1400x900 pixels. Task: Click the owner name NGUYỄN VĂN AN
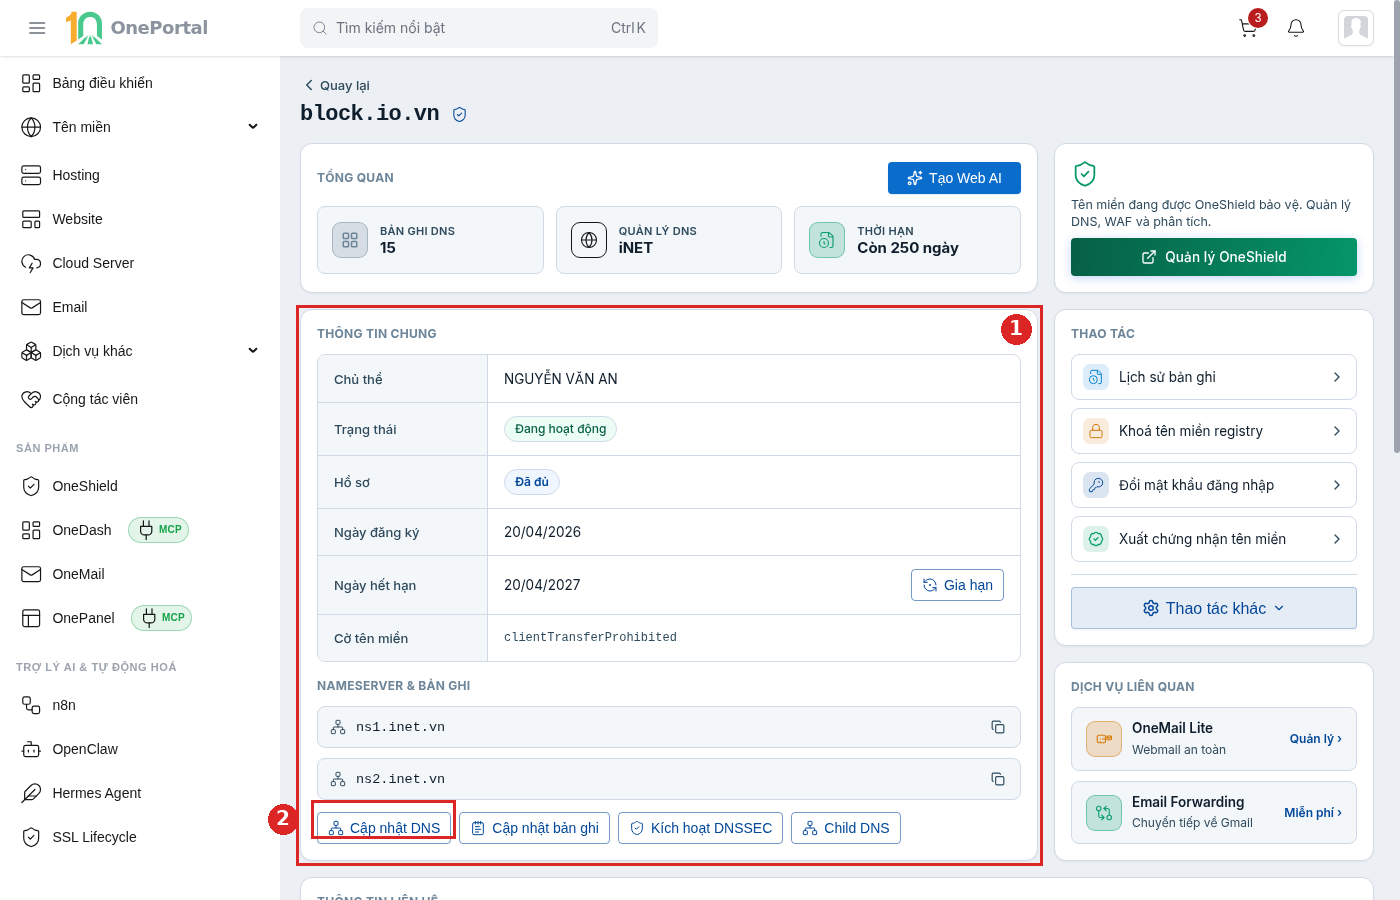coord(561,379)
